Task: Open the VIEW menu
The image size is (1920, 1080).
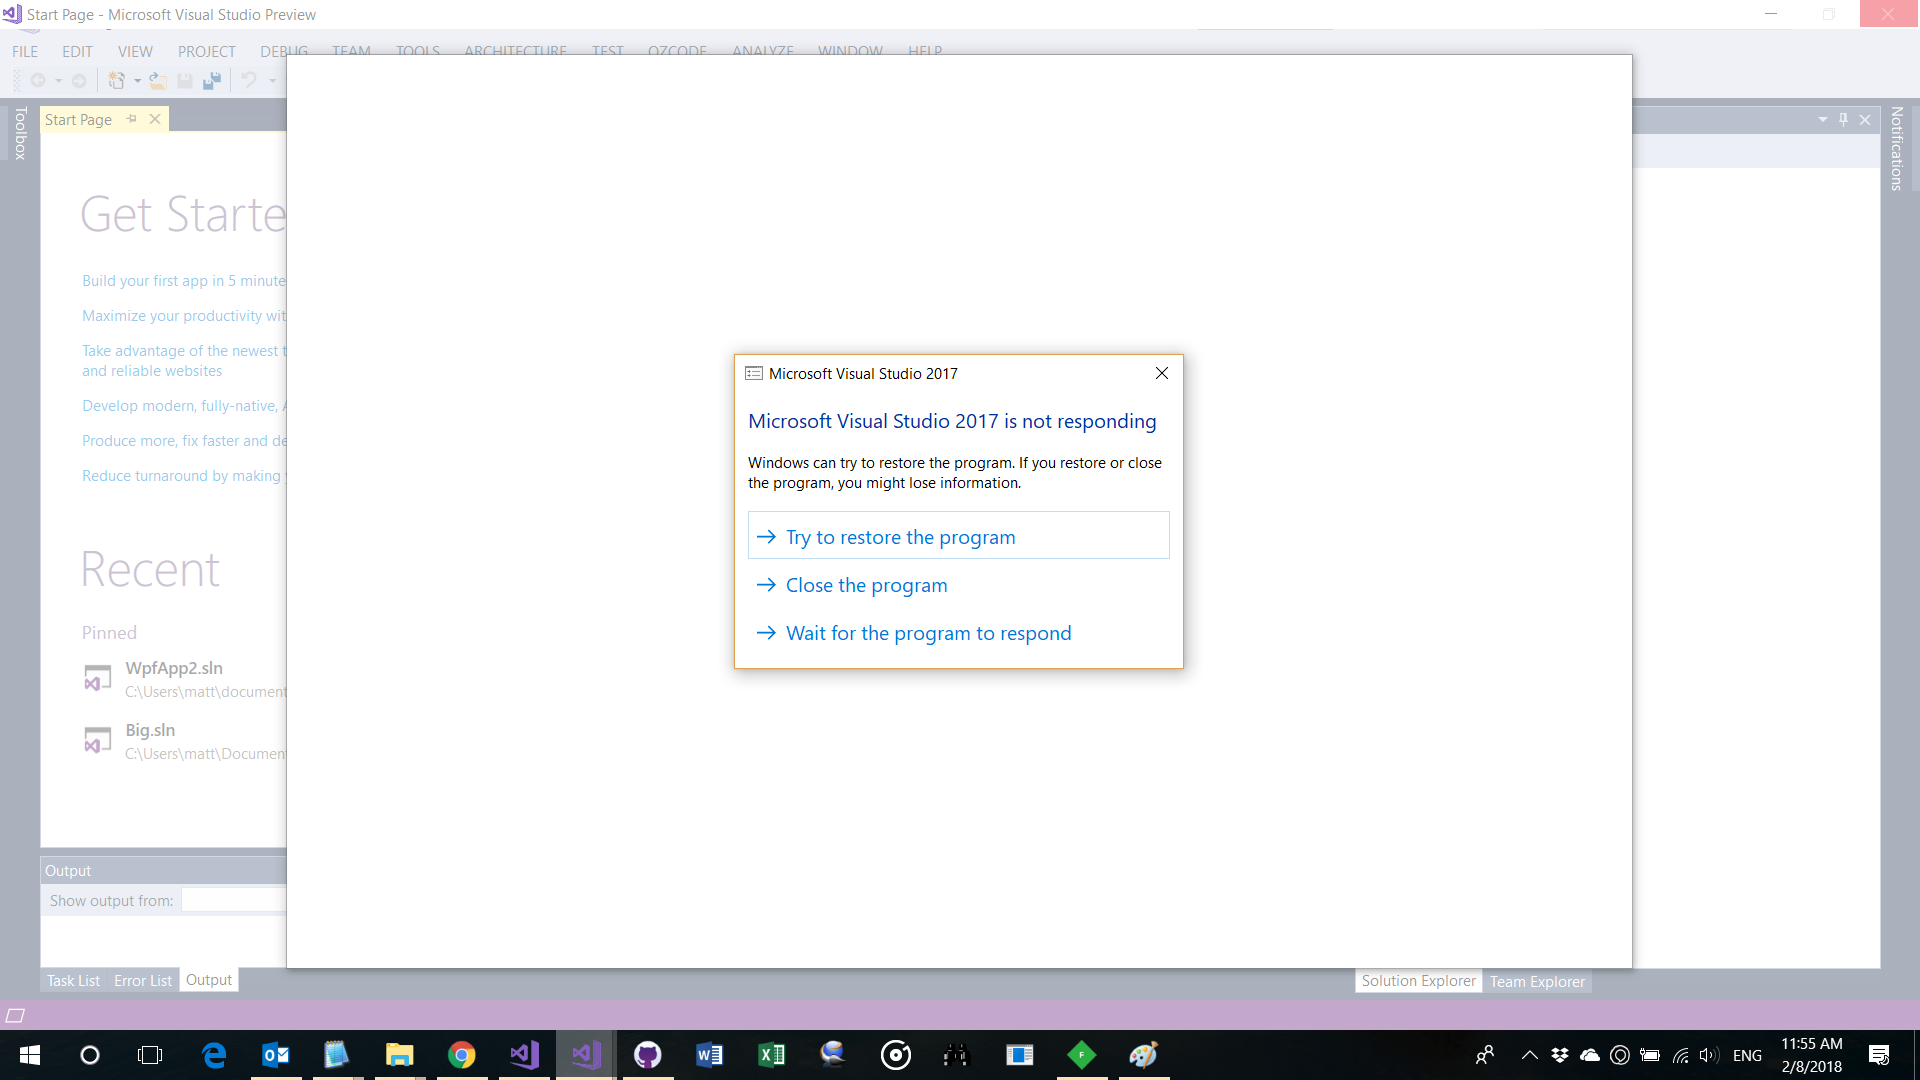Action: pyautogui.click(x=135, y=51)
